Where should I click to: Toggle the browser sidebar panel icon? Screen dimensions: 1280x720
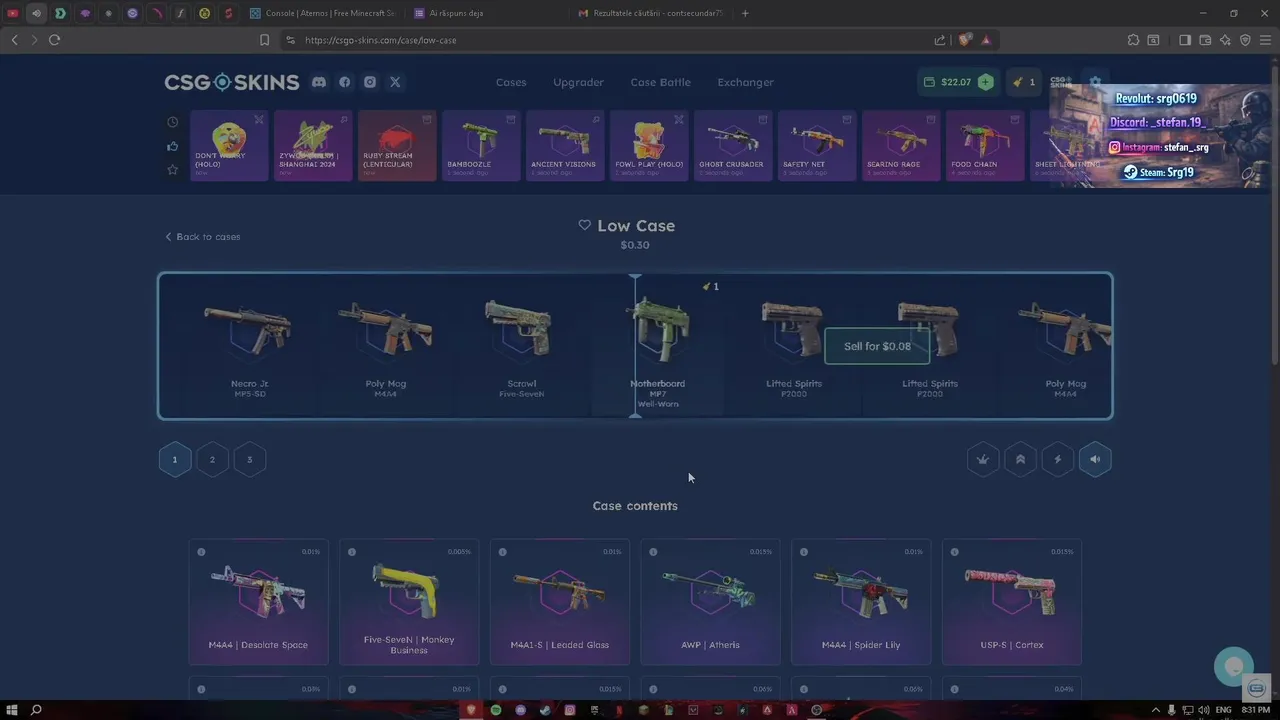tap(1185, 40)
